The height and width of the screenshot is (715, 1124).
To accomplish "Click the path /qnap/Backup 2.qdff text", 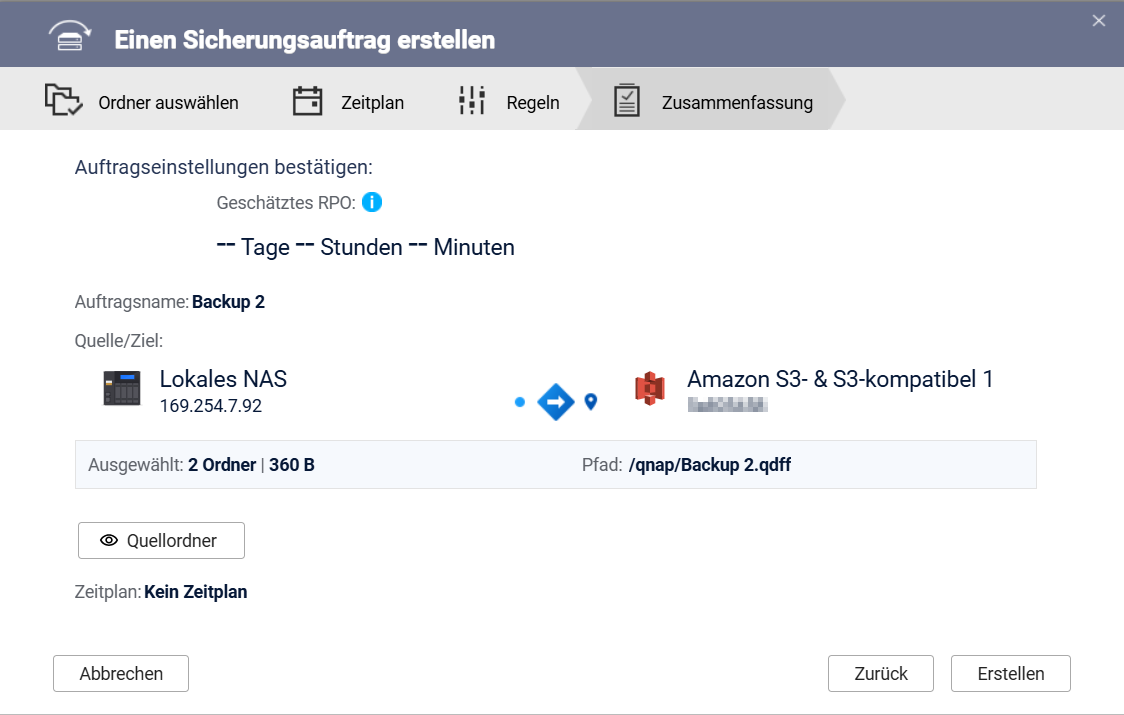I will [x=710, y=465].
